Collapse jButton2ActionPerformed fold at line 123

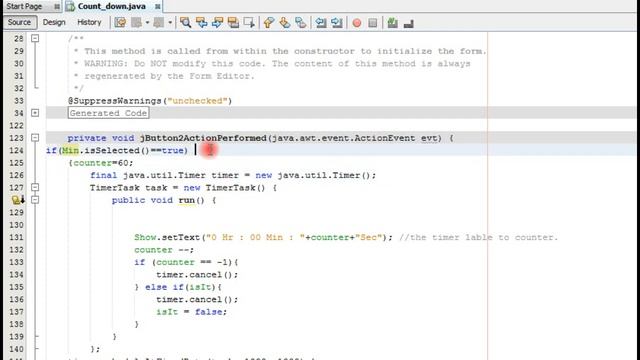point(35,138)
